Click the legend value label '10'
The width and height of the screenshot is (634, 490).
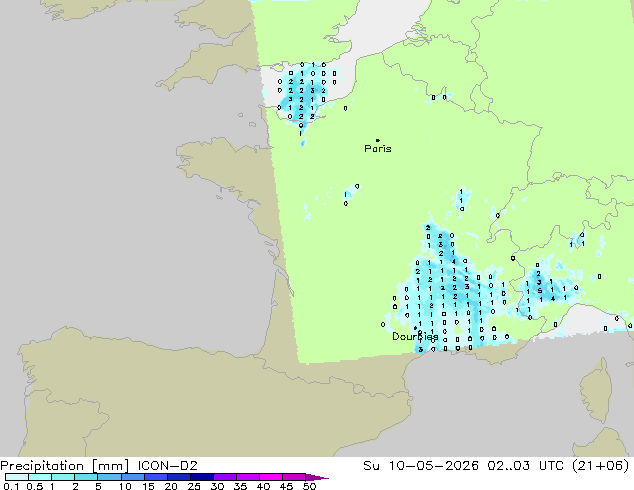coord(125,486)
